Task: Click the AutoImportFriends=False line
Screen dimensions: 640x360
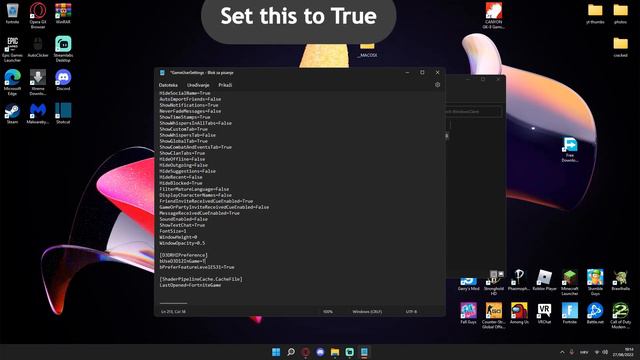Action: tap(190, 99)
